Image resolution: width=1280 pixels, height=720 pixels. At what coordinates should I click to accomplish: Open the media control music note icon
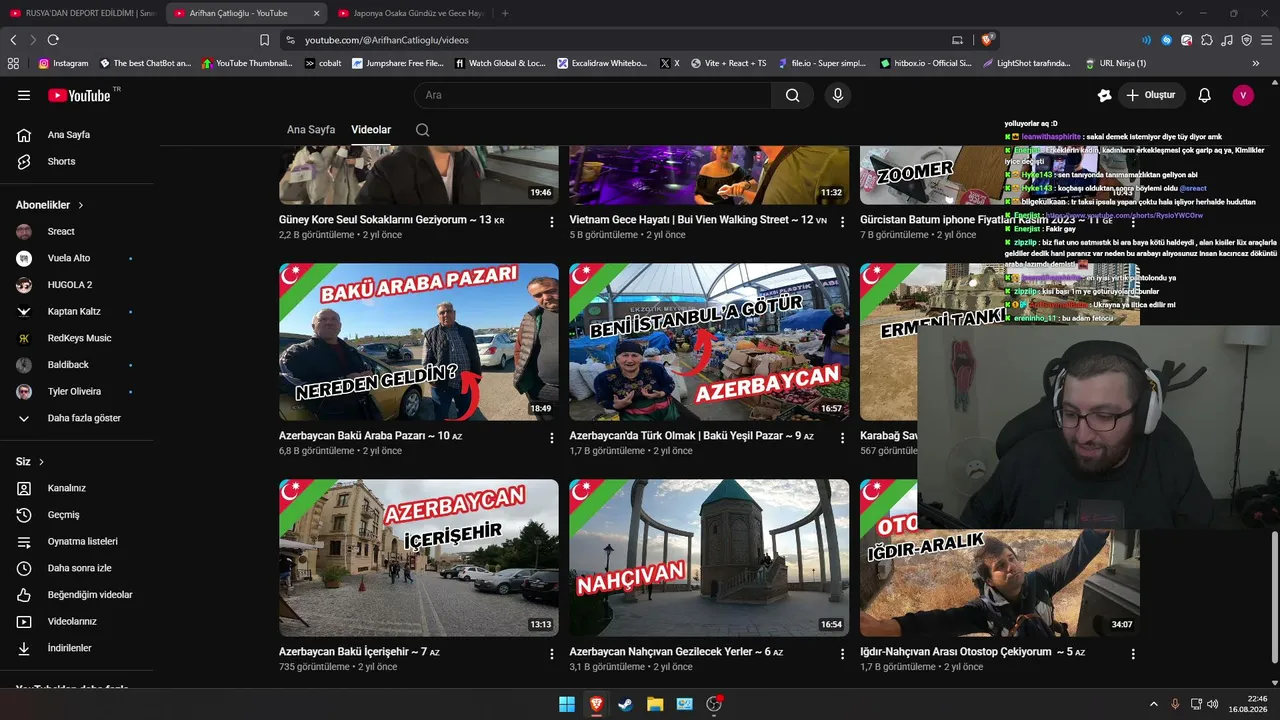coord(1227,40)
